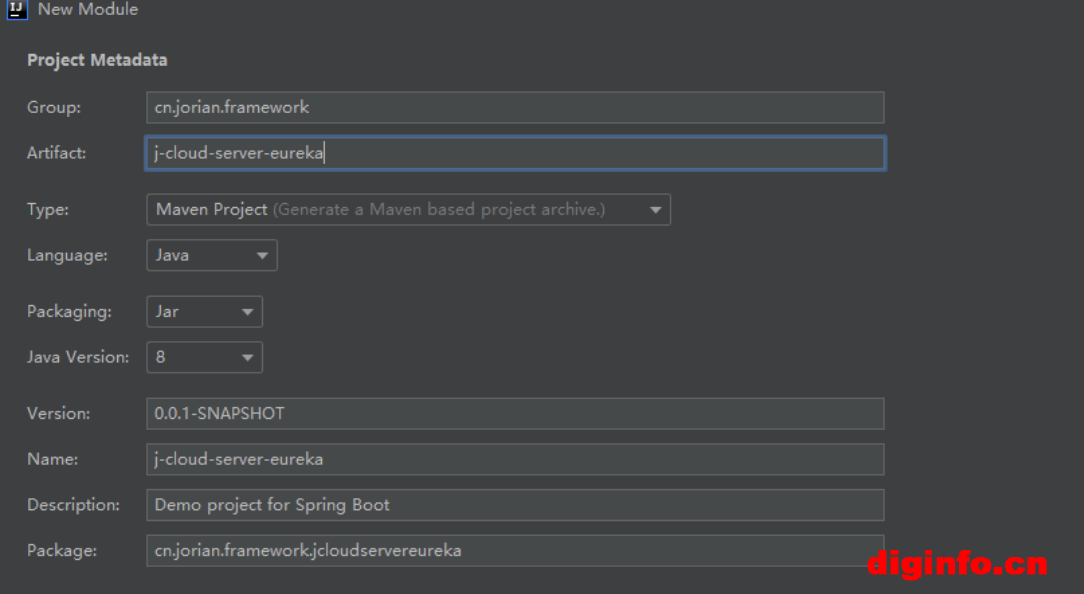Click the Package label
Screen dimensions: 1084x594
coord(62,551)
